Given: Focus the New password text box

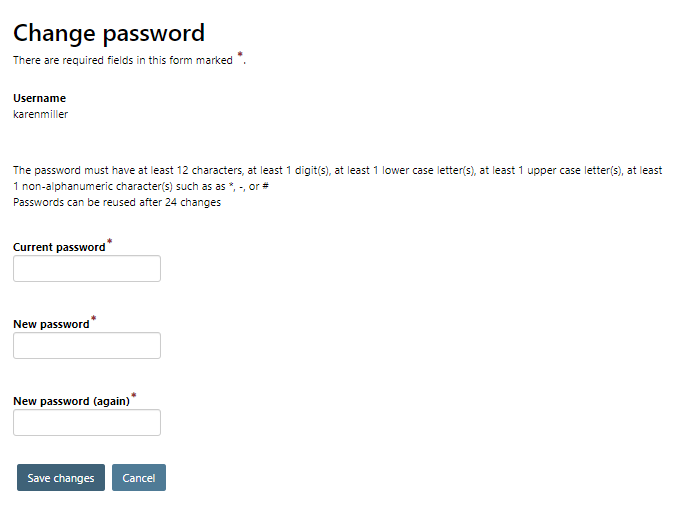Looking at the screenshot, I should pyautogui.click(x=87, y=346).
